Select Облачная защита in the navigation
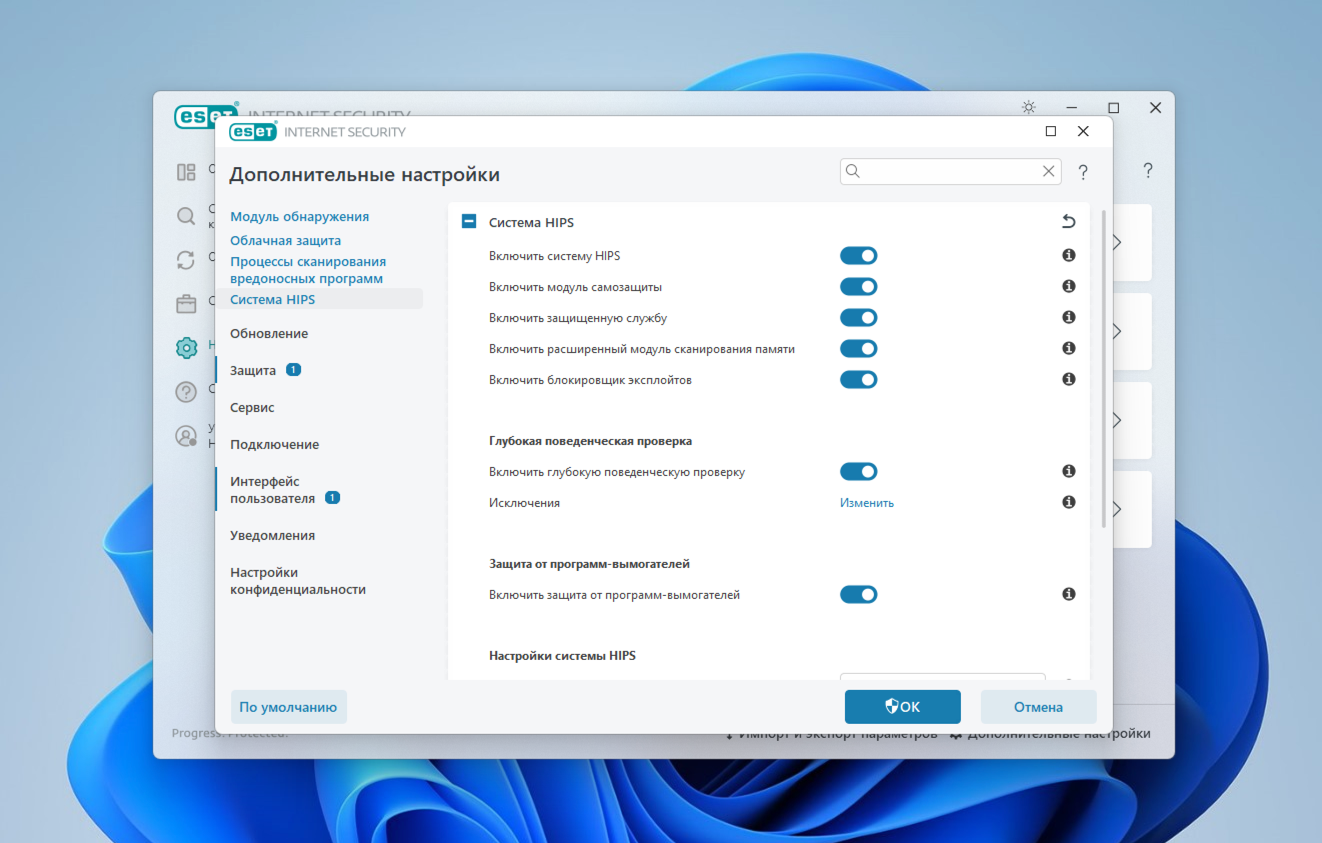Viewport: 1322px width, 843px height. click(x=285, y=241)
